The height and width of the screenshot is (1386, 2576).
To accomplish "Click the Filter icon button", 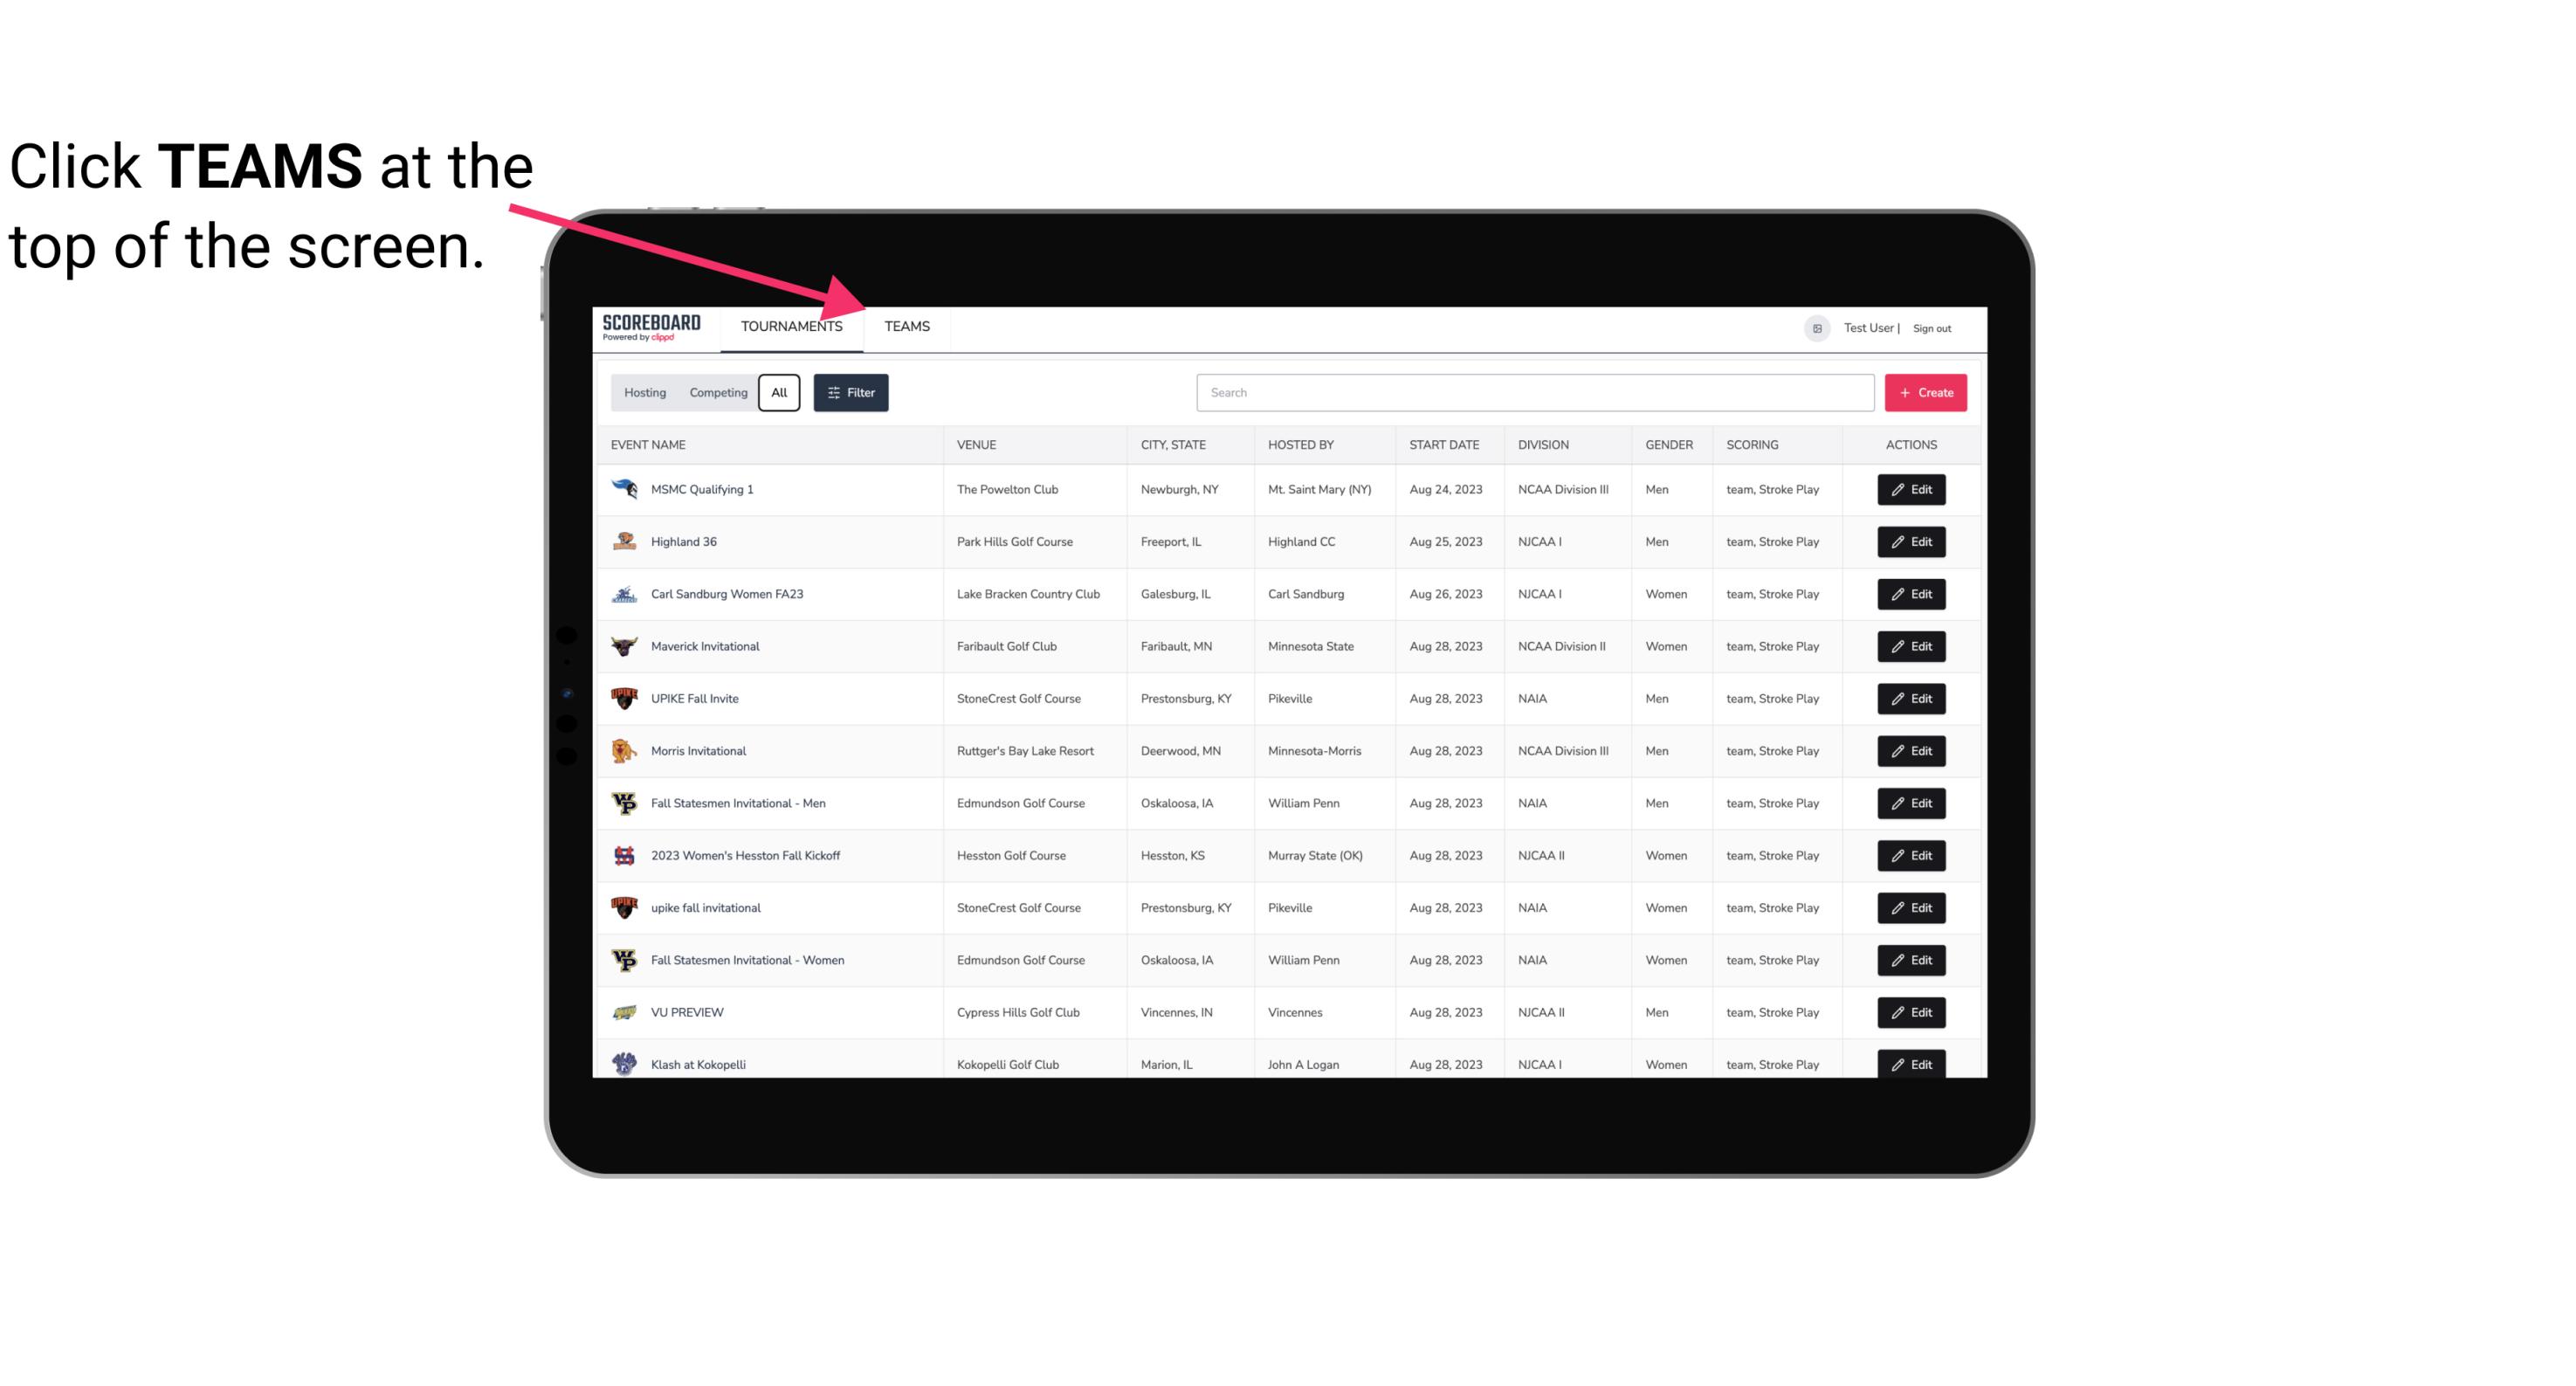I will click(850, 393).
